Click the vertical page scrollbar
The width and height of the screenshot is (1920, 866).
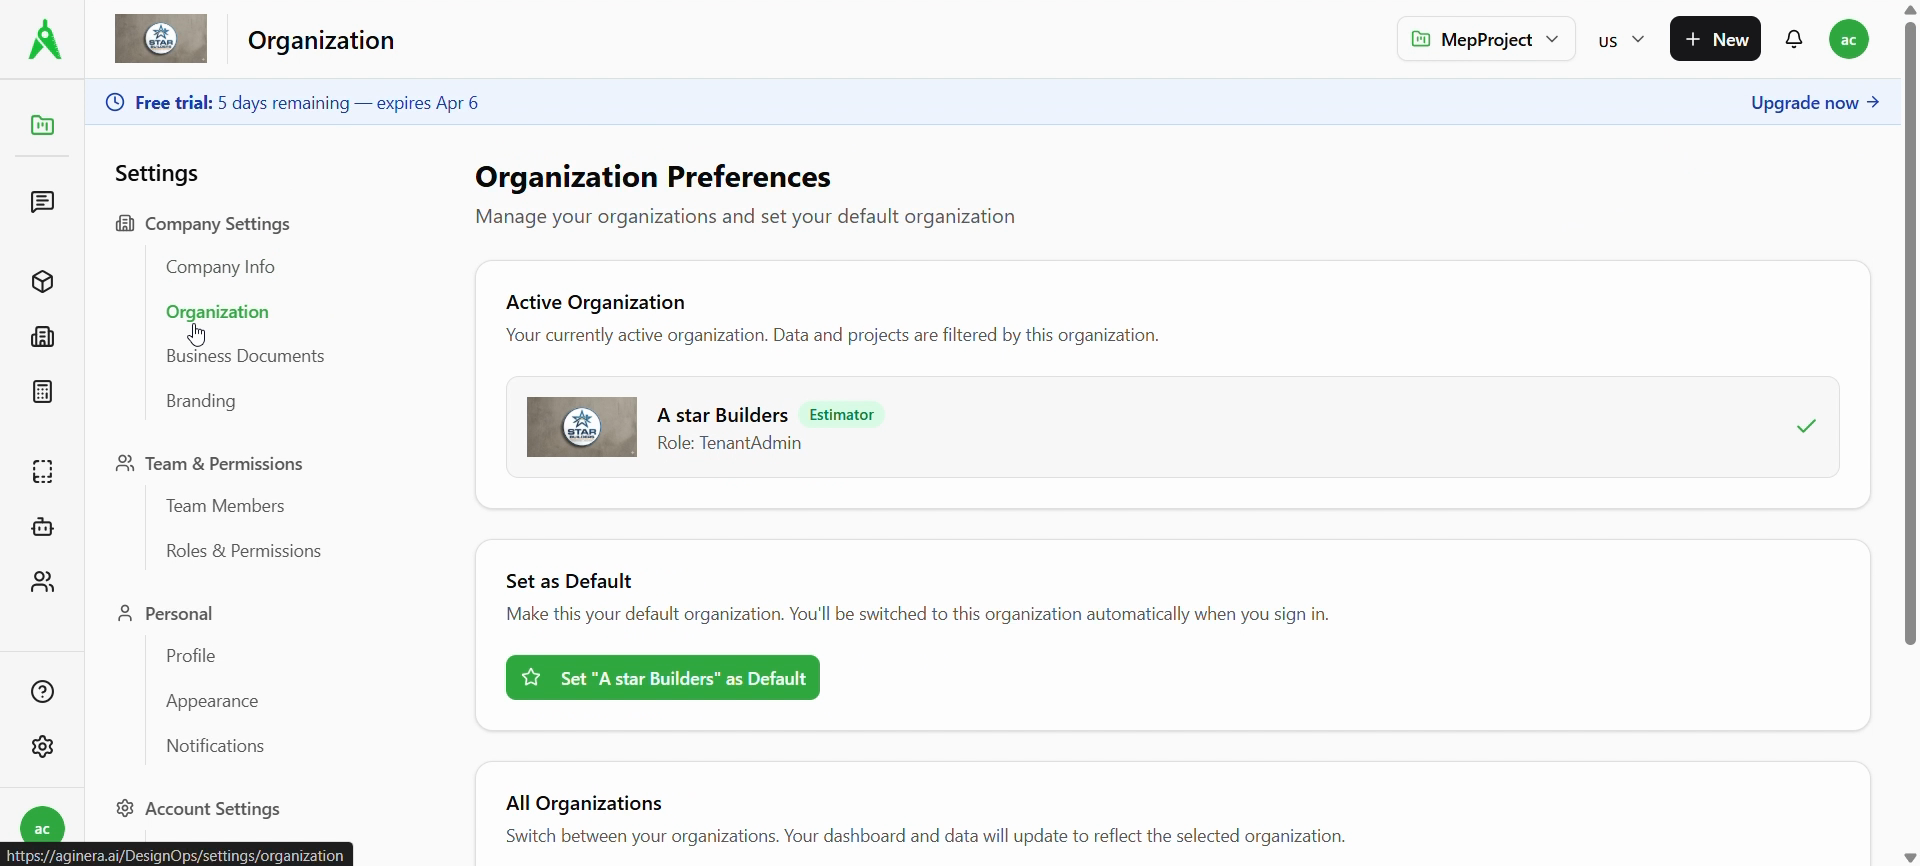coord(1910,330)
